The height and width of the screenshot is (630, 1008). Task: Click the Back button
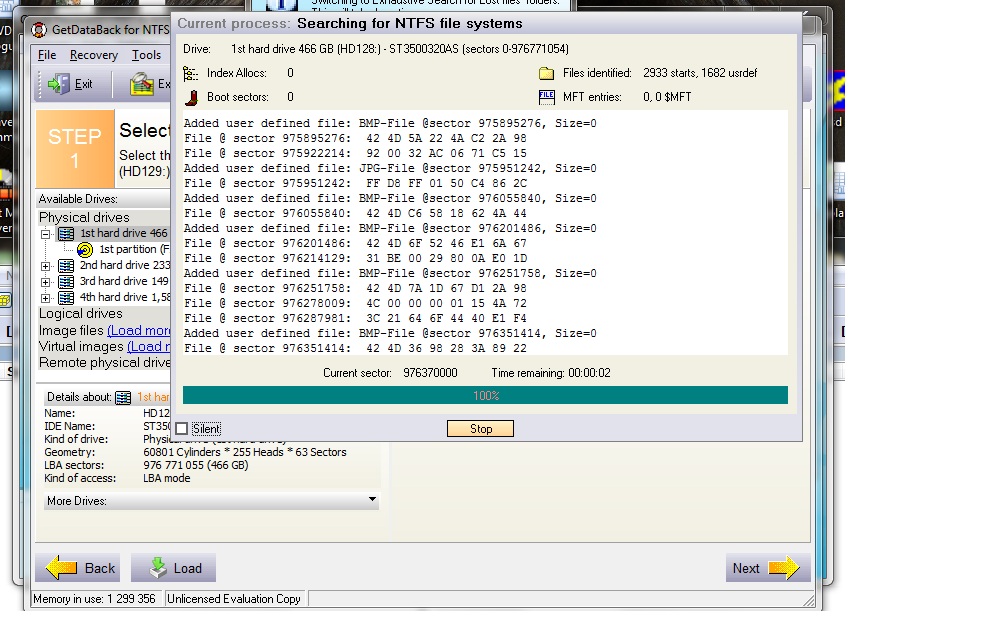[x=80, y=568]
